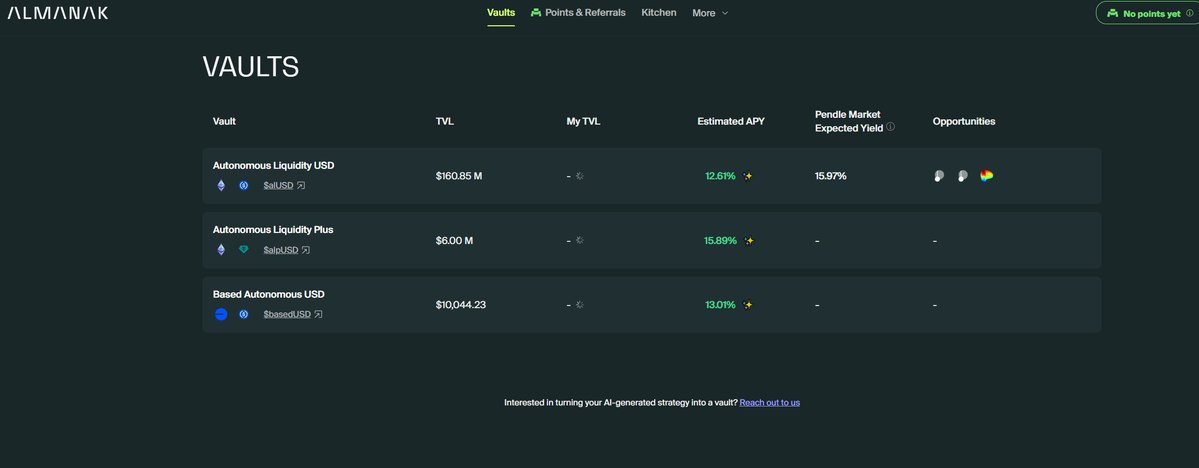Click the ALMANAK logo
This screenshot has width=1199, height=468.
(x=58, y=13)
